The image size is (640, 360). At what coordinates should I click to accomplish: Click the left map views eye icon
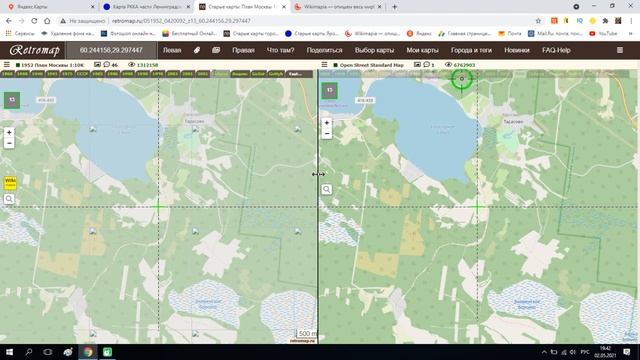131,64
